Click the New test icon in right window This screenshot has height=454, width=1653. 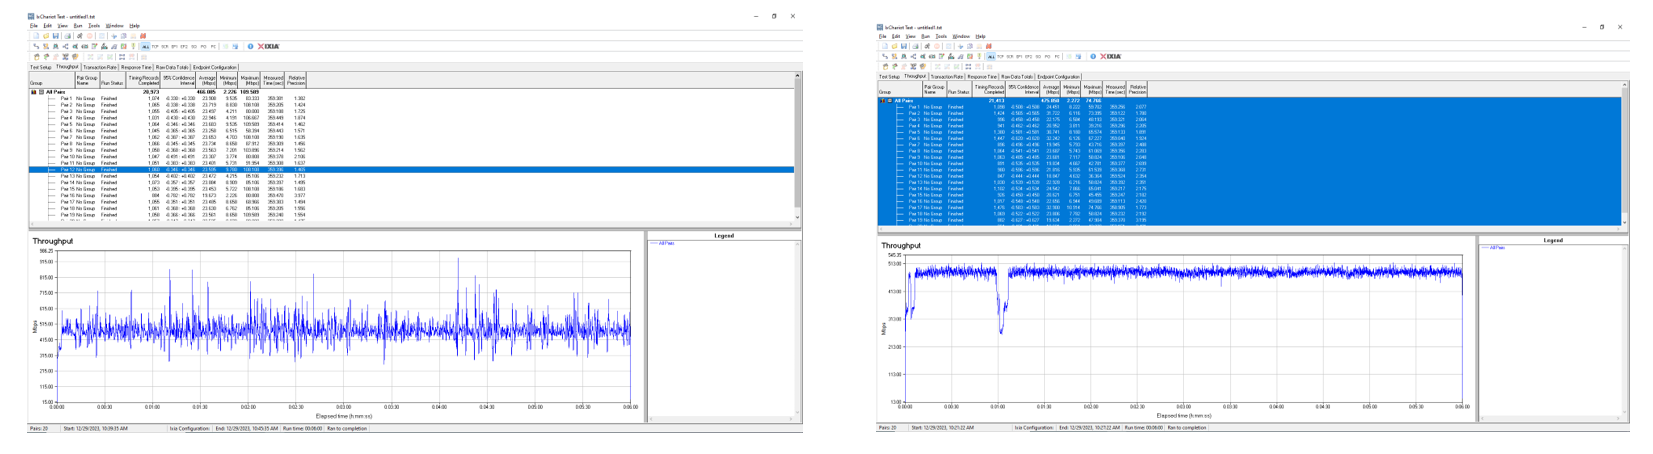point(885,46)
